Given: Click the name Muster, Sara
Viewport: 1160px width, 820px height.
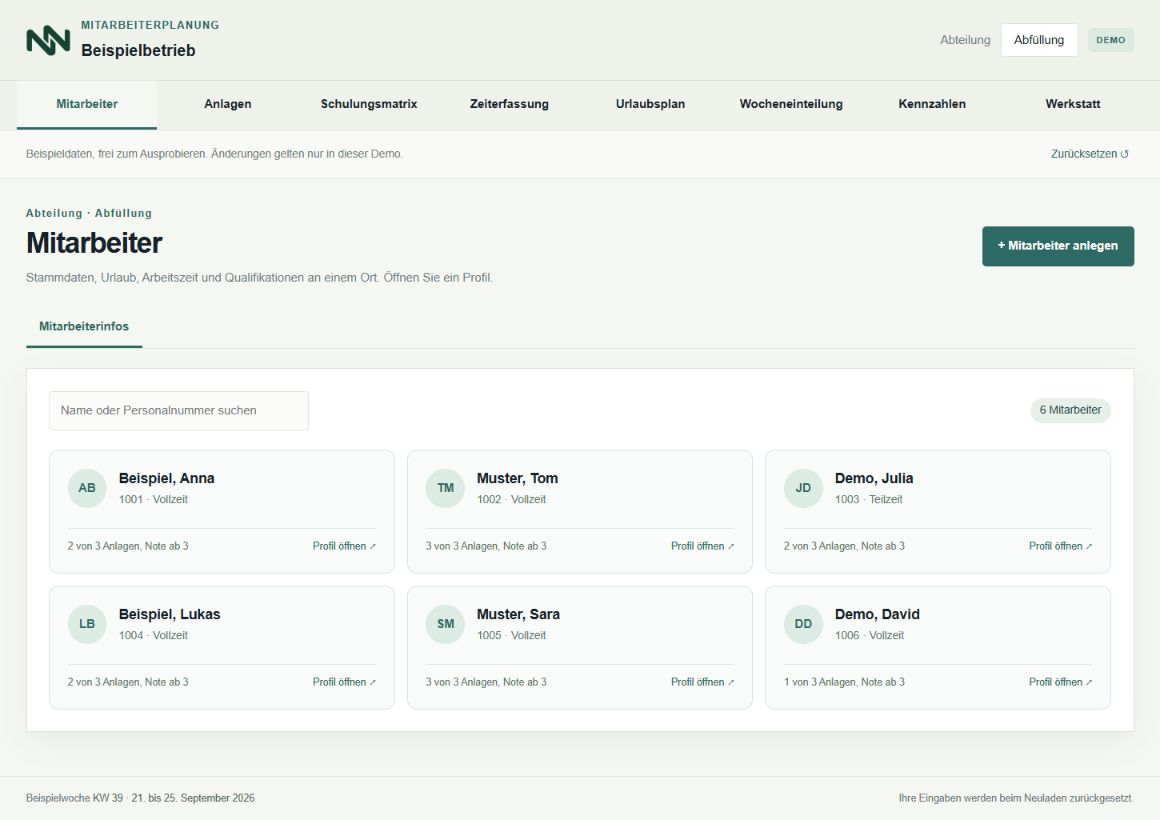Looking at the screenshot, I should (x=518, y=615).
